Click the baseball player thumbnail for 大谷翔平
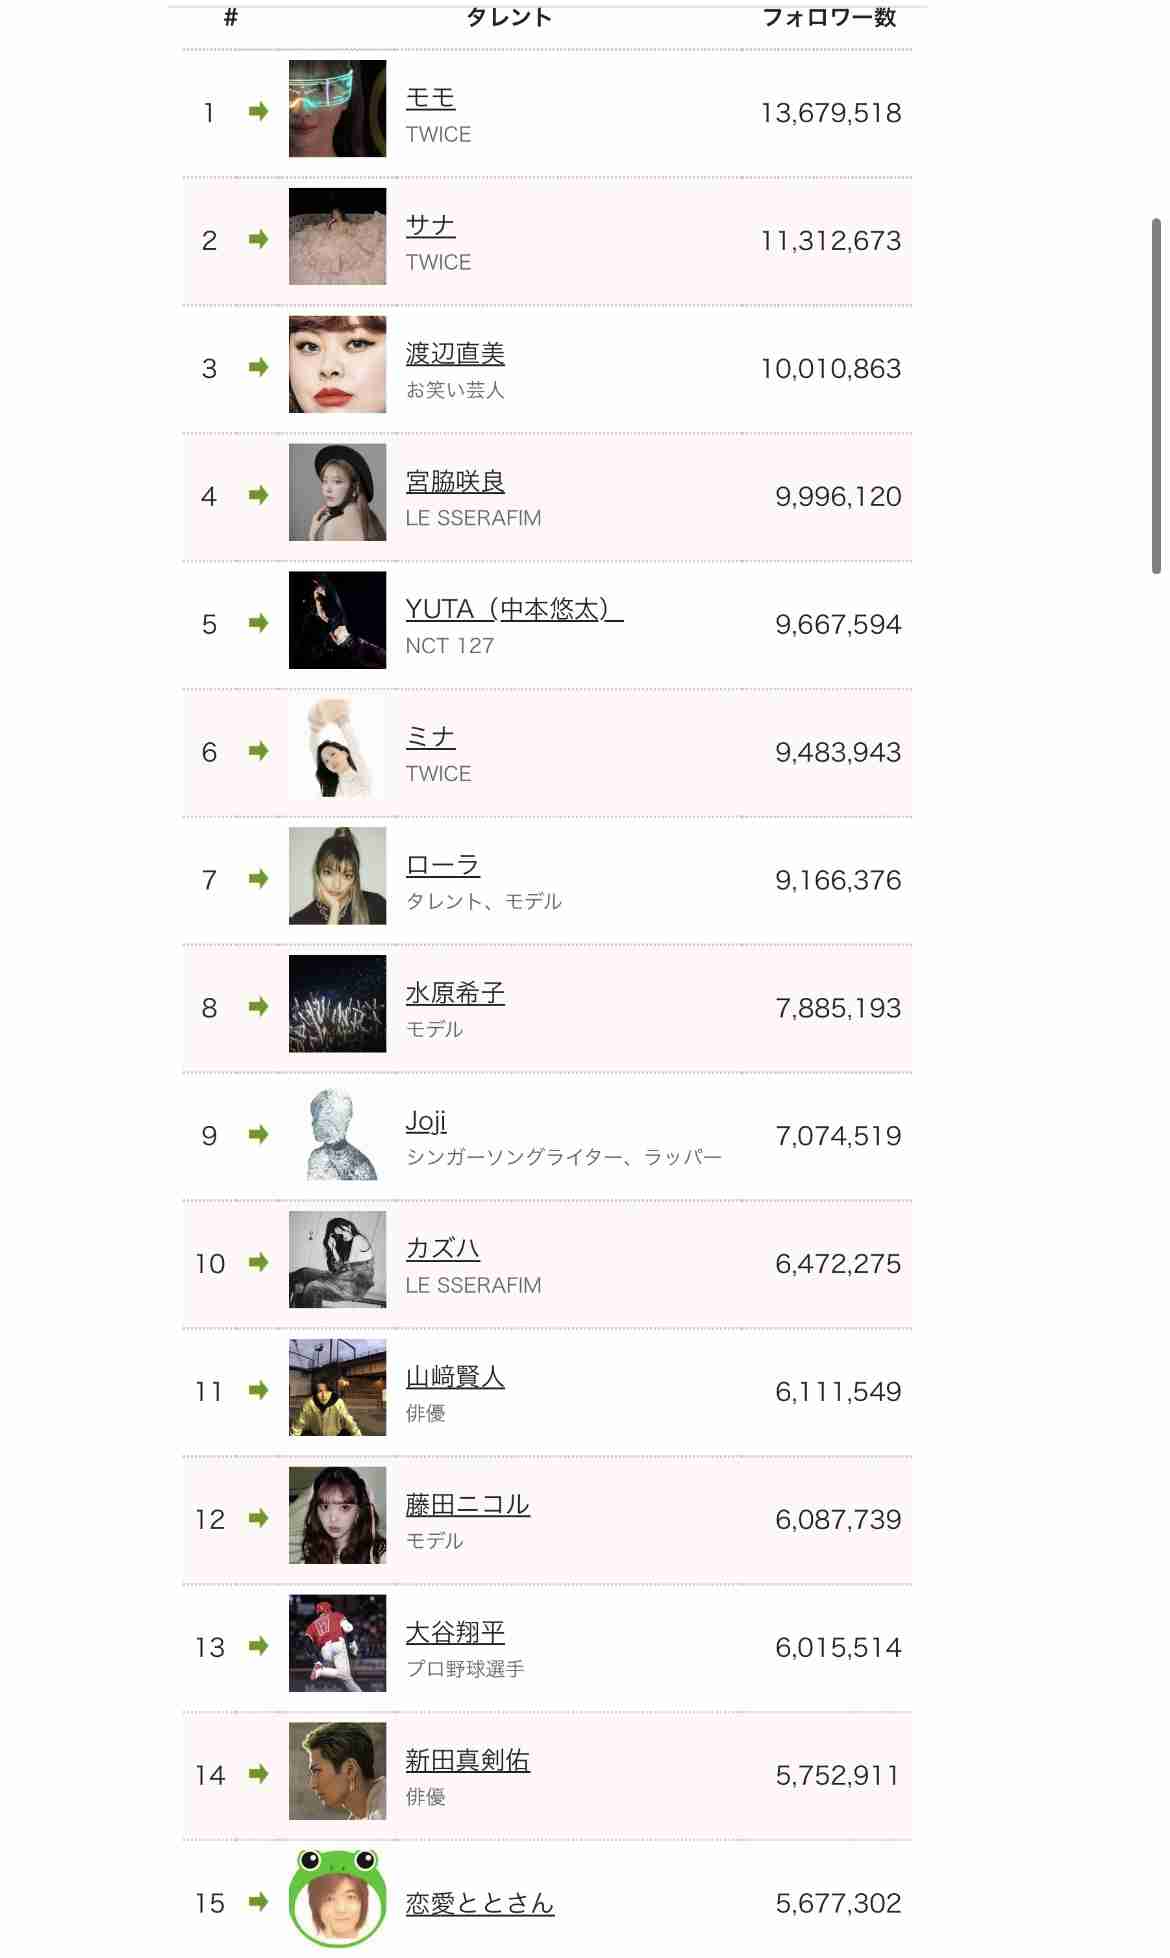1170x1958 pixels. click(x=337, y=1643)
